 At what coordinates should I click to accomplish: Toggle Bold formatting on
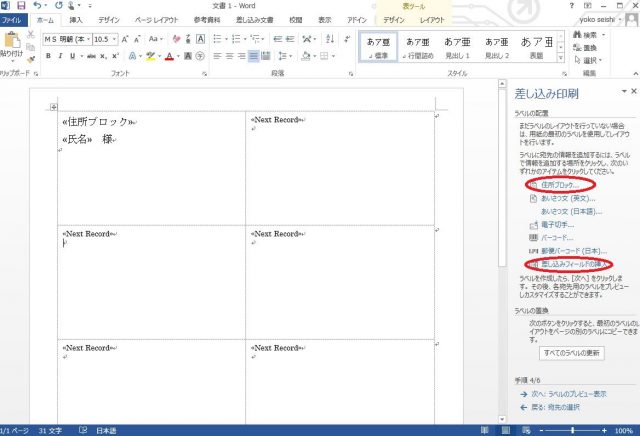pyautogui.click(x=47, y=56)
